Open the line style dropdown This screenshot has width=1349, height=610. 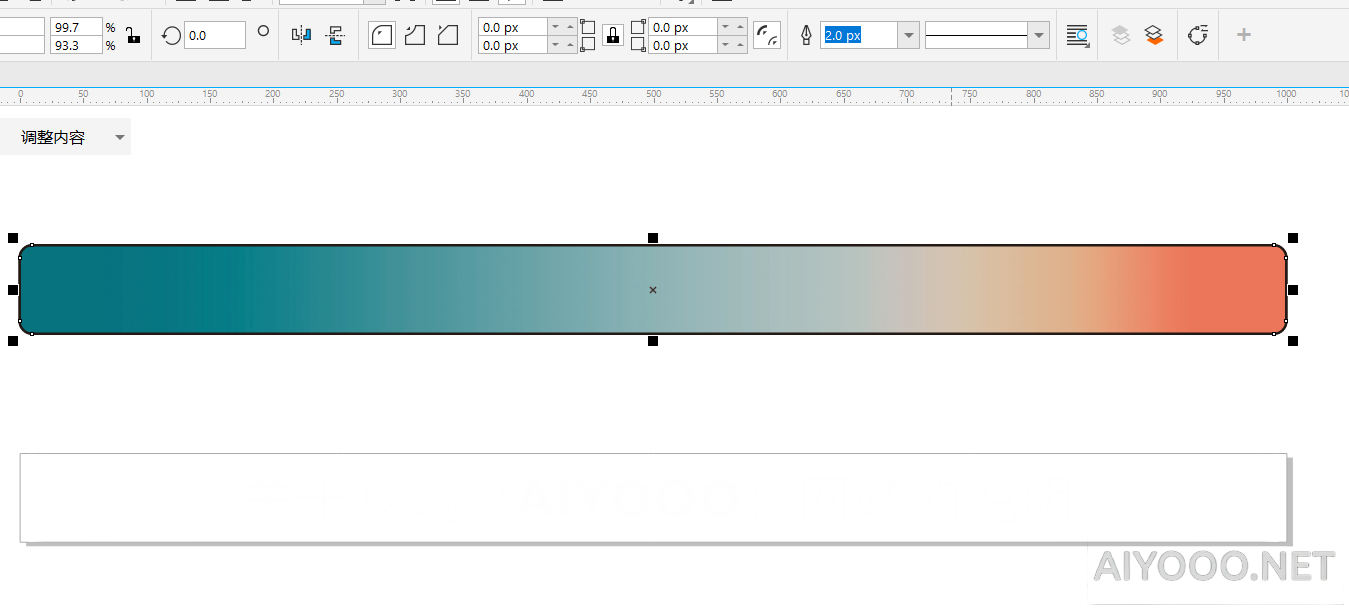click(1039, 35)
